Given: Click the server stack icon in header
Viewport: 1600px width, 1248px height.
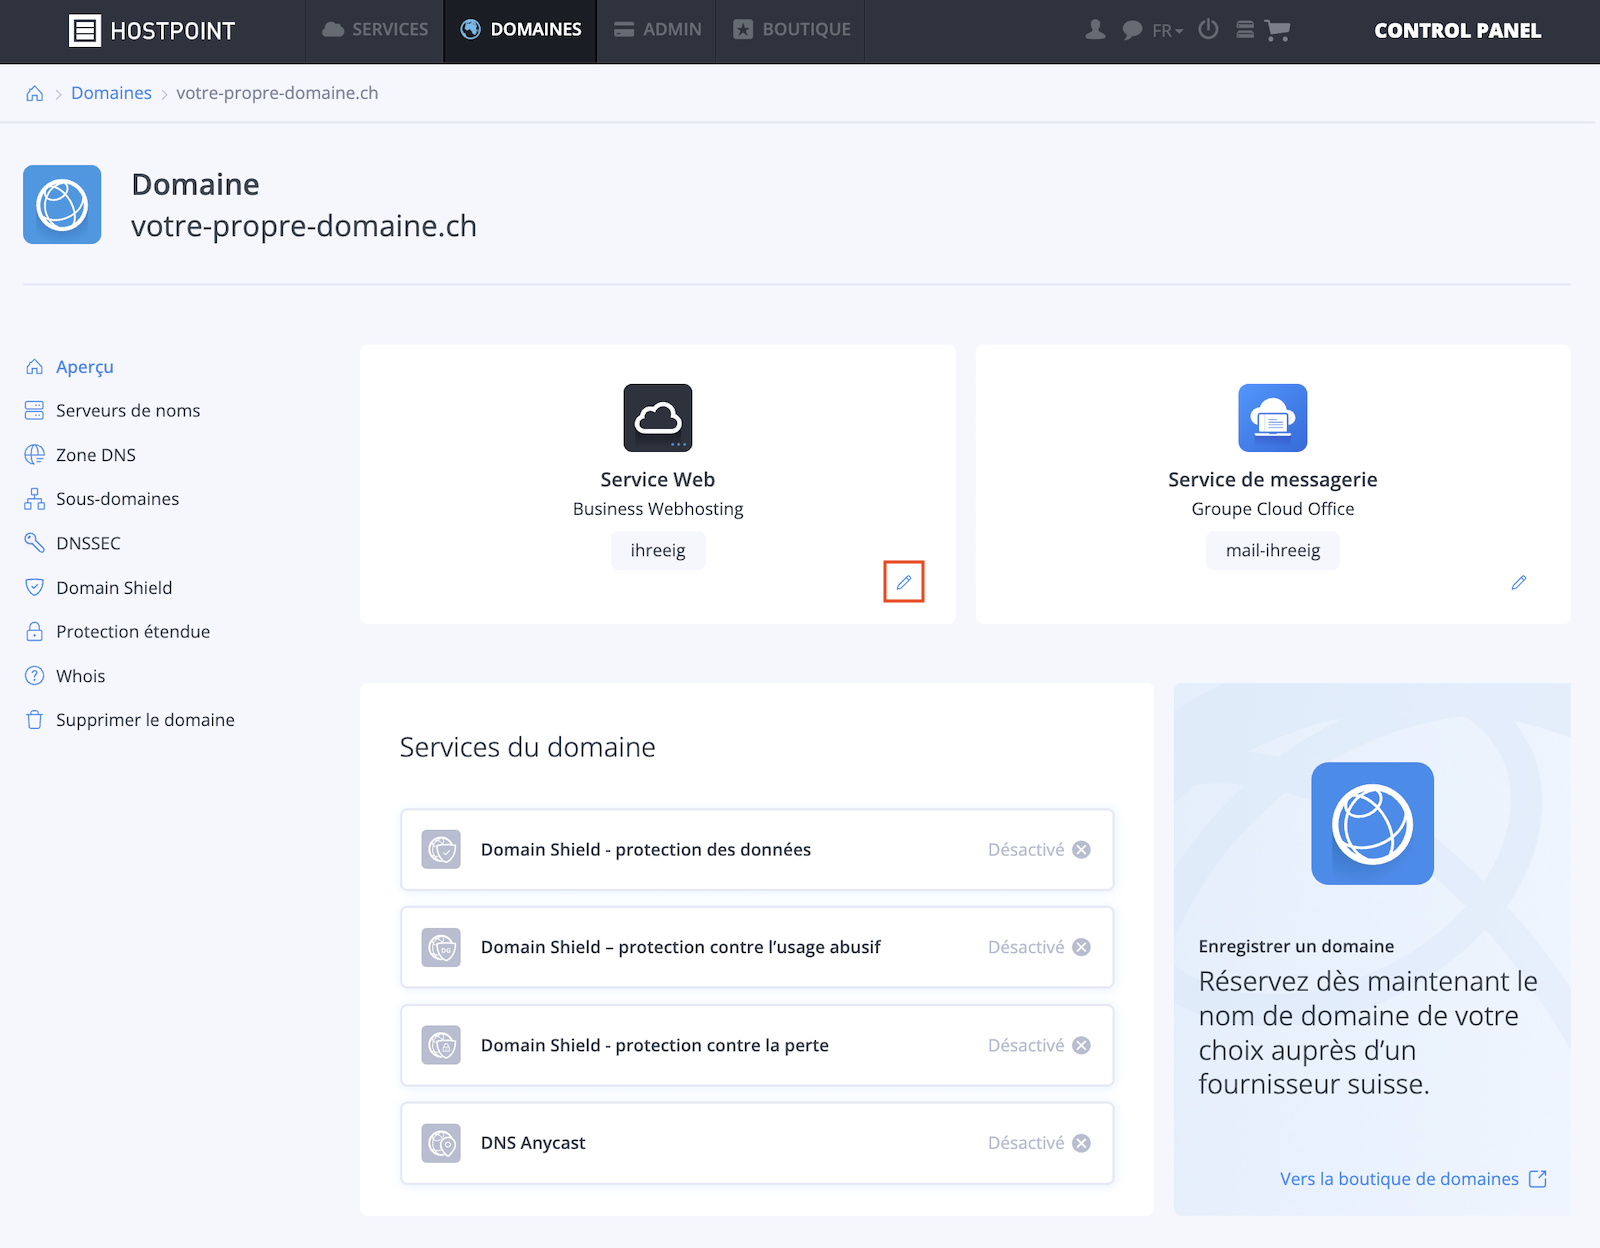Looking at the screenshot, I should pos(1245,30).
